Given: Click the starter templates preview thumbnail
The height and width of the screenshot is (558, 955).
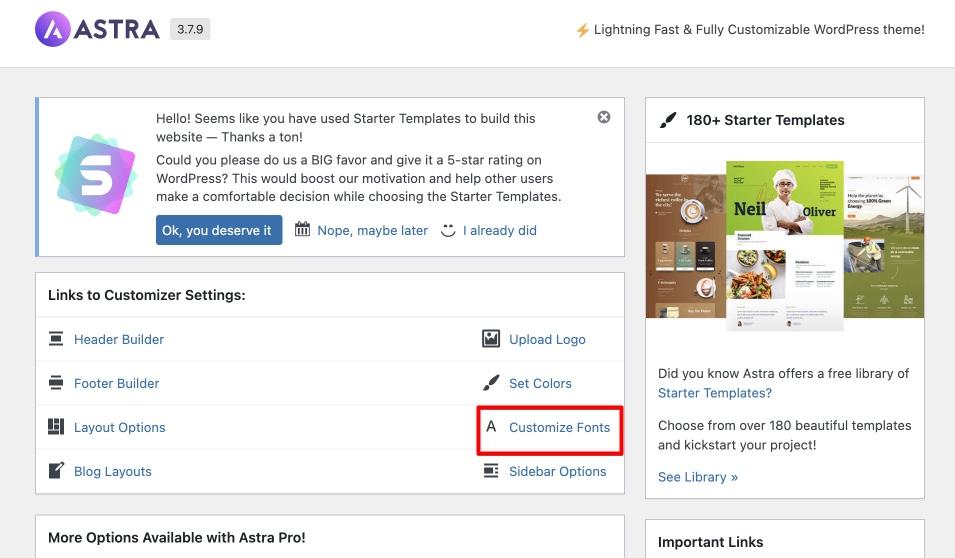Looking at the screenshot, I should point(784,246).
